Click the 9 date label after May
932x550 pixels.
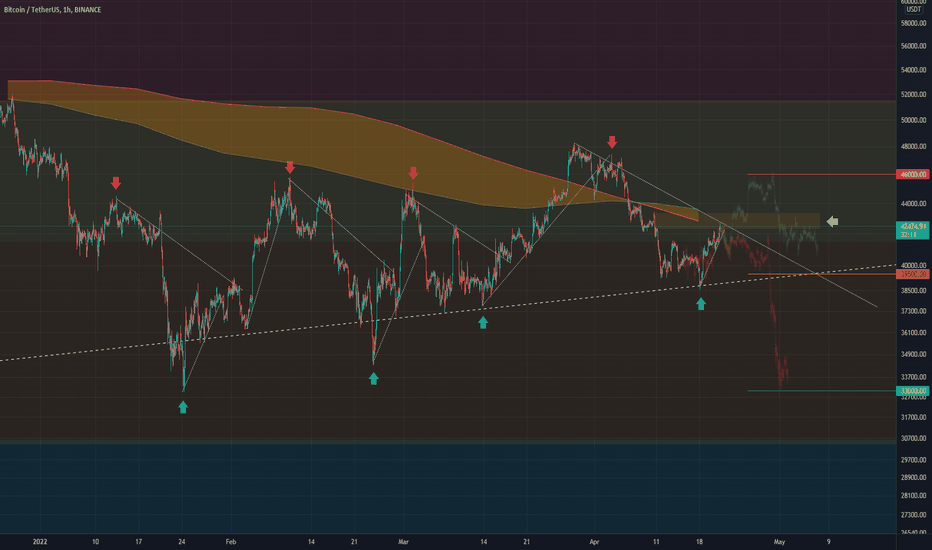[x=829, y=542]
